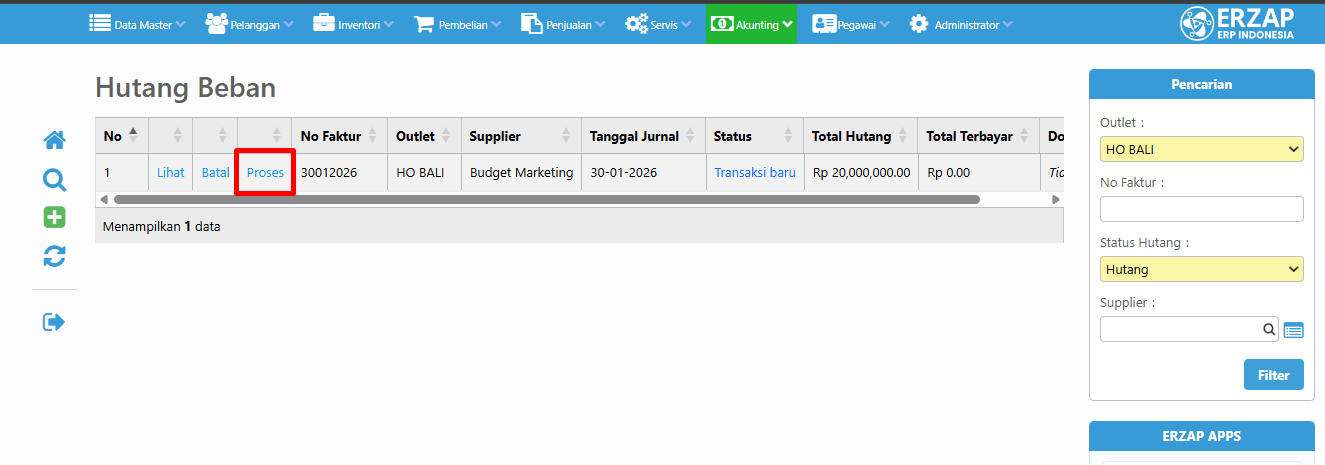Open the Inventori menu
Viewport: 1325px width, 465px height.
point(354,25)
